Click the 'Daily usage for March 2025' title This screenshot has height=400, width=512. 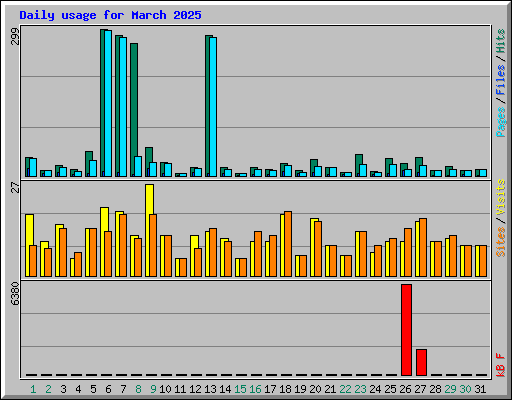[x=110, y=15]
